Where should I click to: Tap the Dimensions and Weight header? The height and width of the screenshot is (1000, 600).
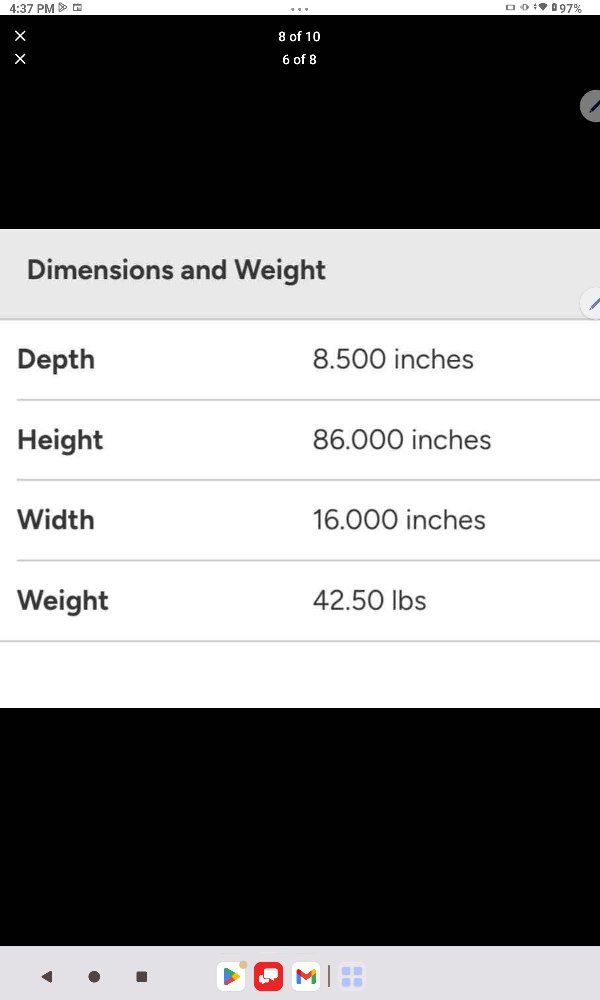(176, 270)
